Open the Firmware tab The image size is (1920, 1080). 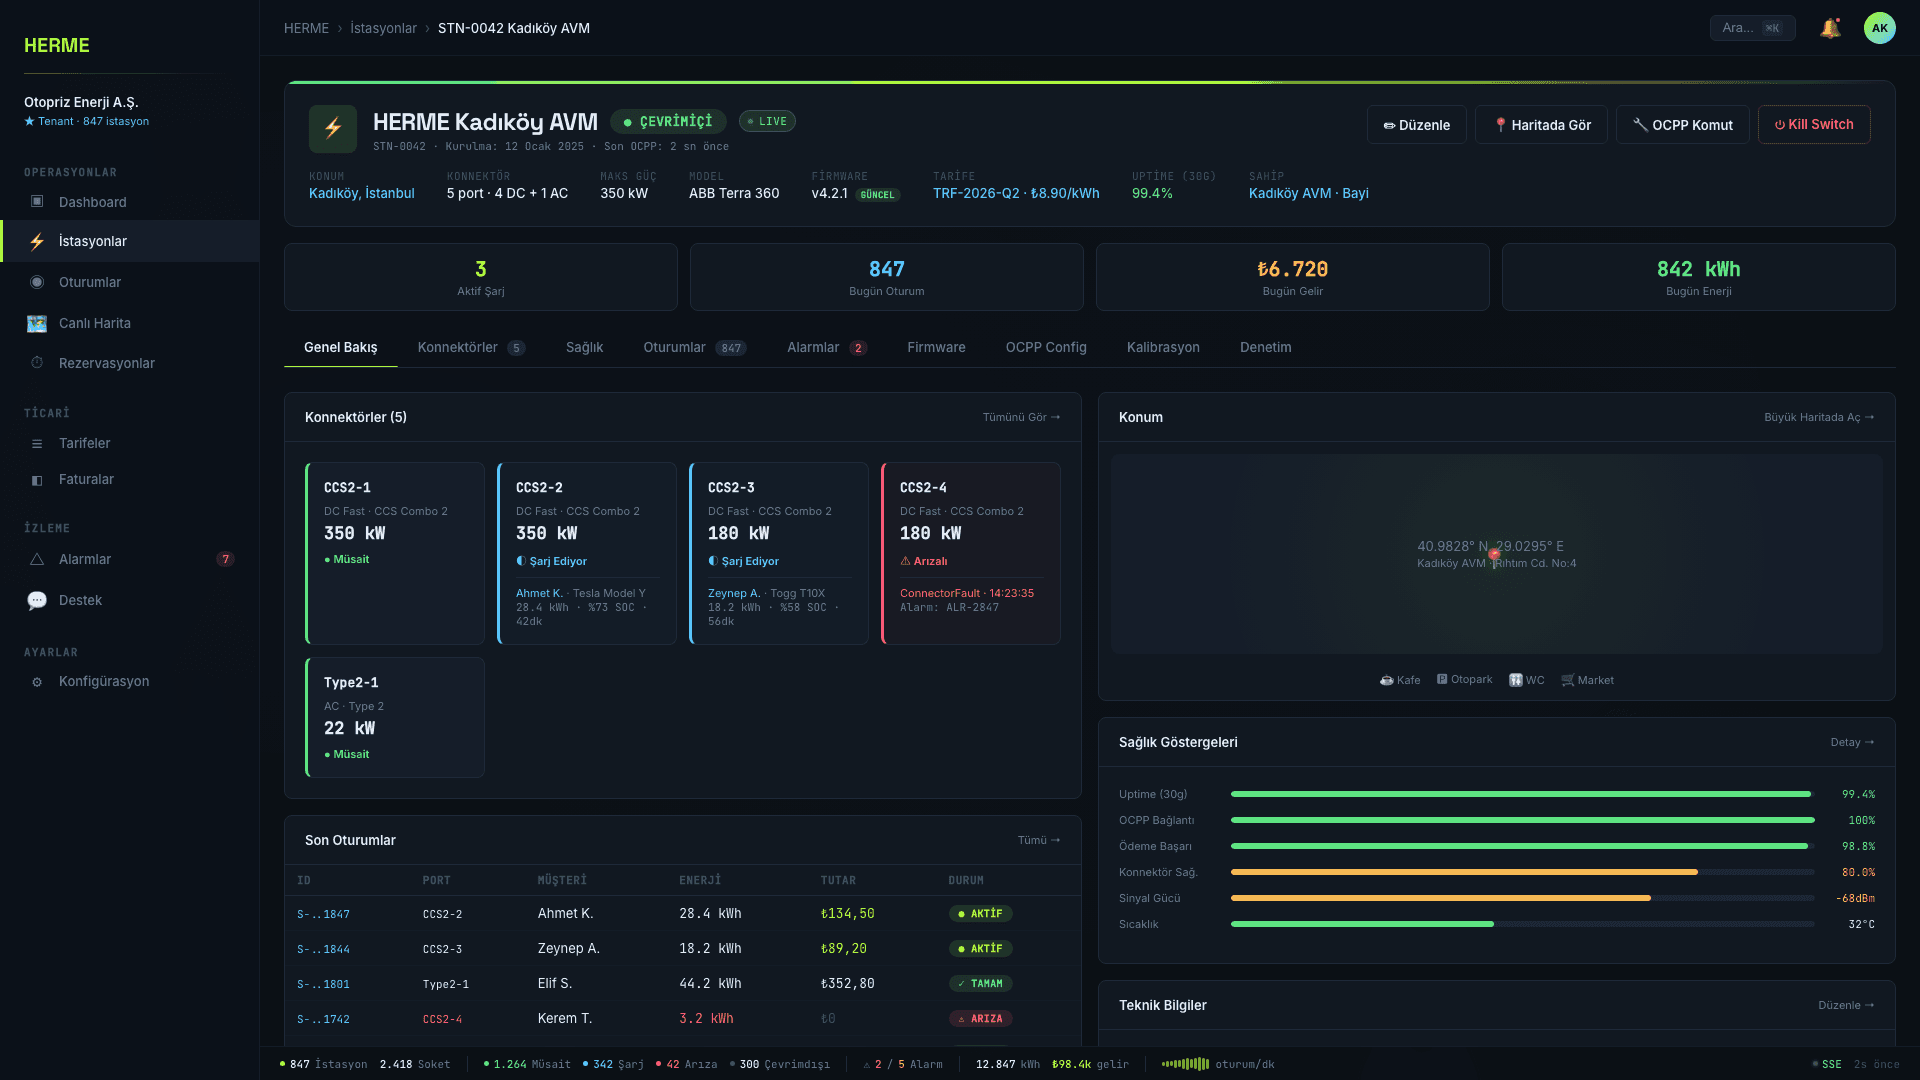coord(936,347)
